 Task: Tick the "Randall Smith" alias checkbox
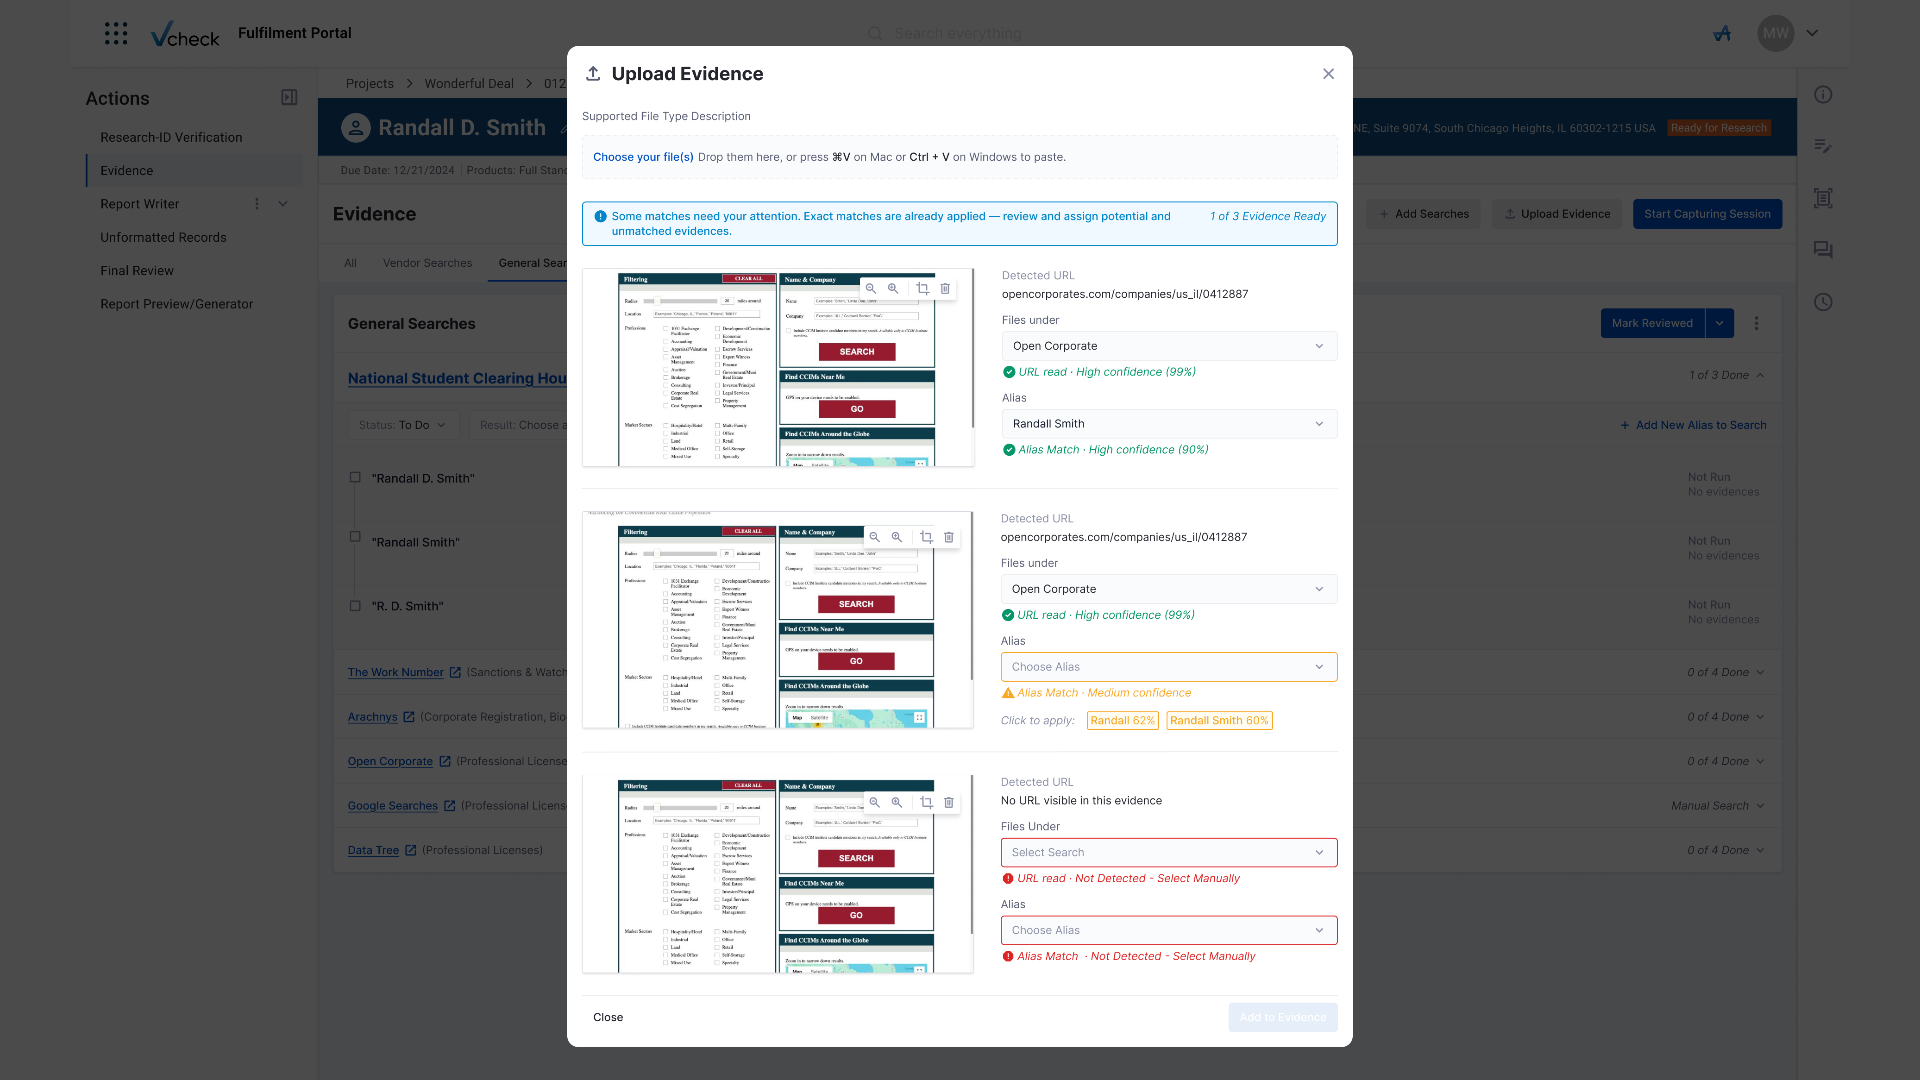tap(355, 536)
